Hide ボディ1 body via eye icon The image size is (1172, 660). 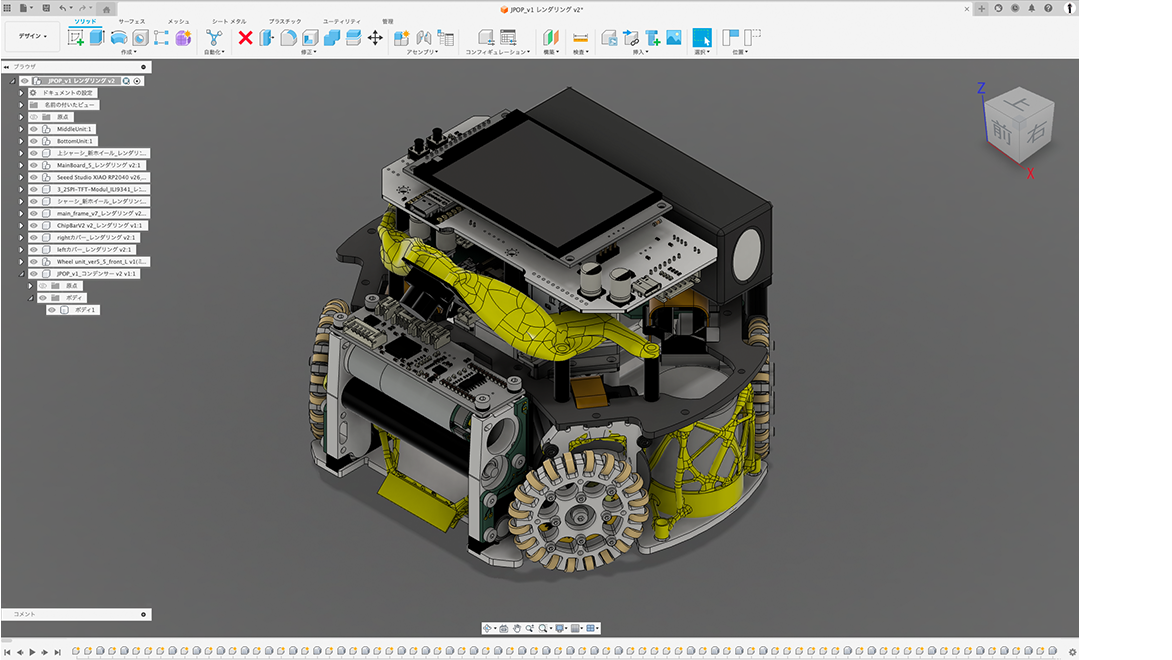[52, 310]
